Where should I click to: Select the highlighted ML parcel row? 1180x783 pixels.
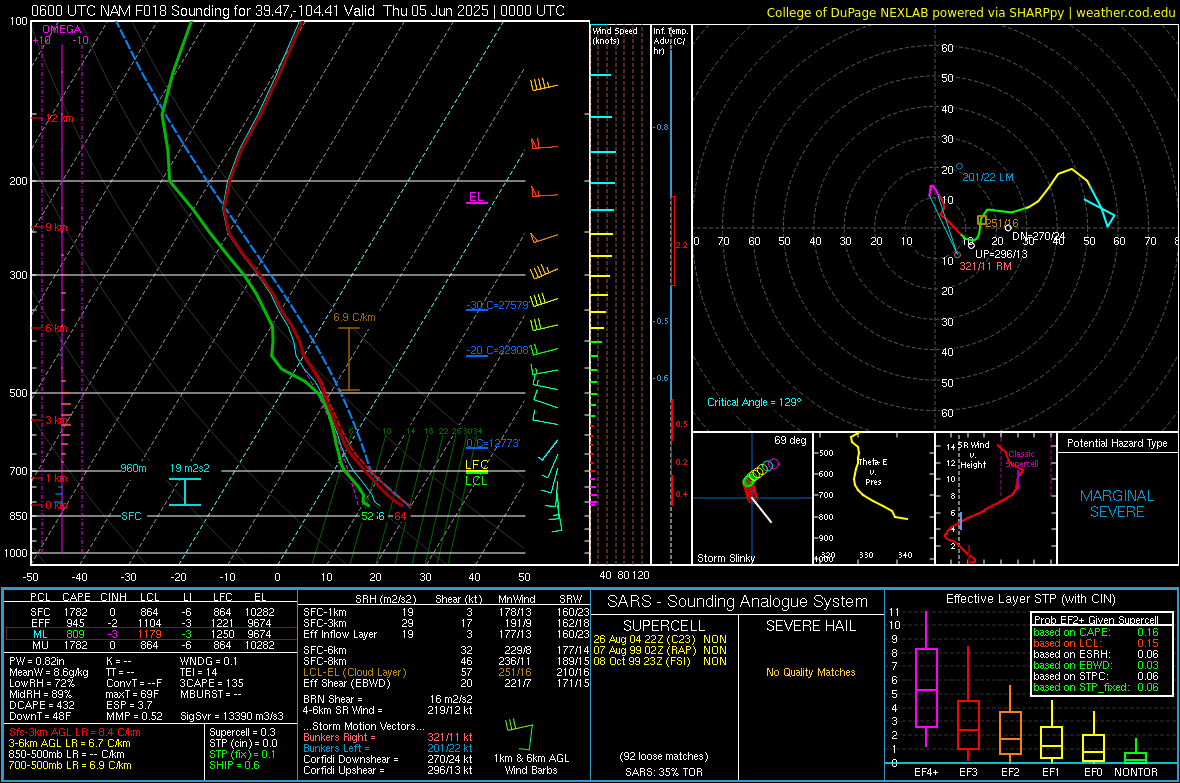pyautogui.click(x=151, y=635)
